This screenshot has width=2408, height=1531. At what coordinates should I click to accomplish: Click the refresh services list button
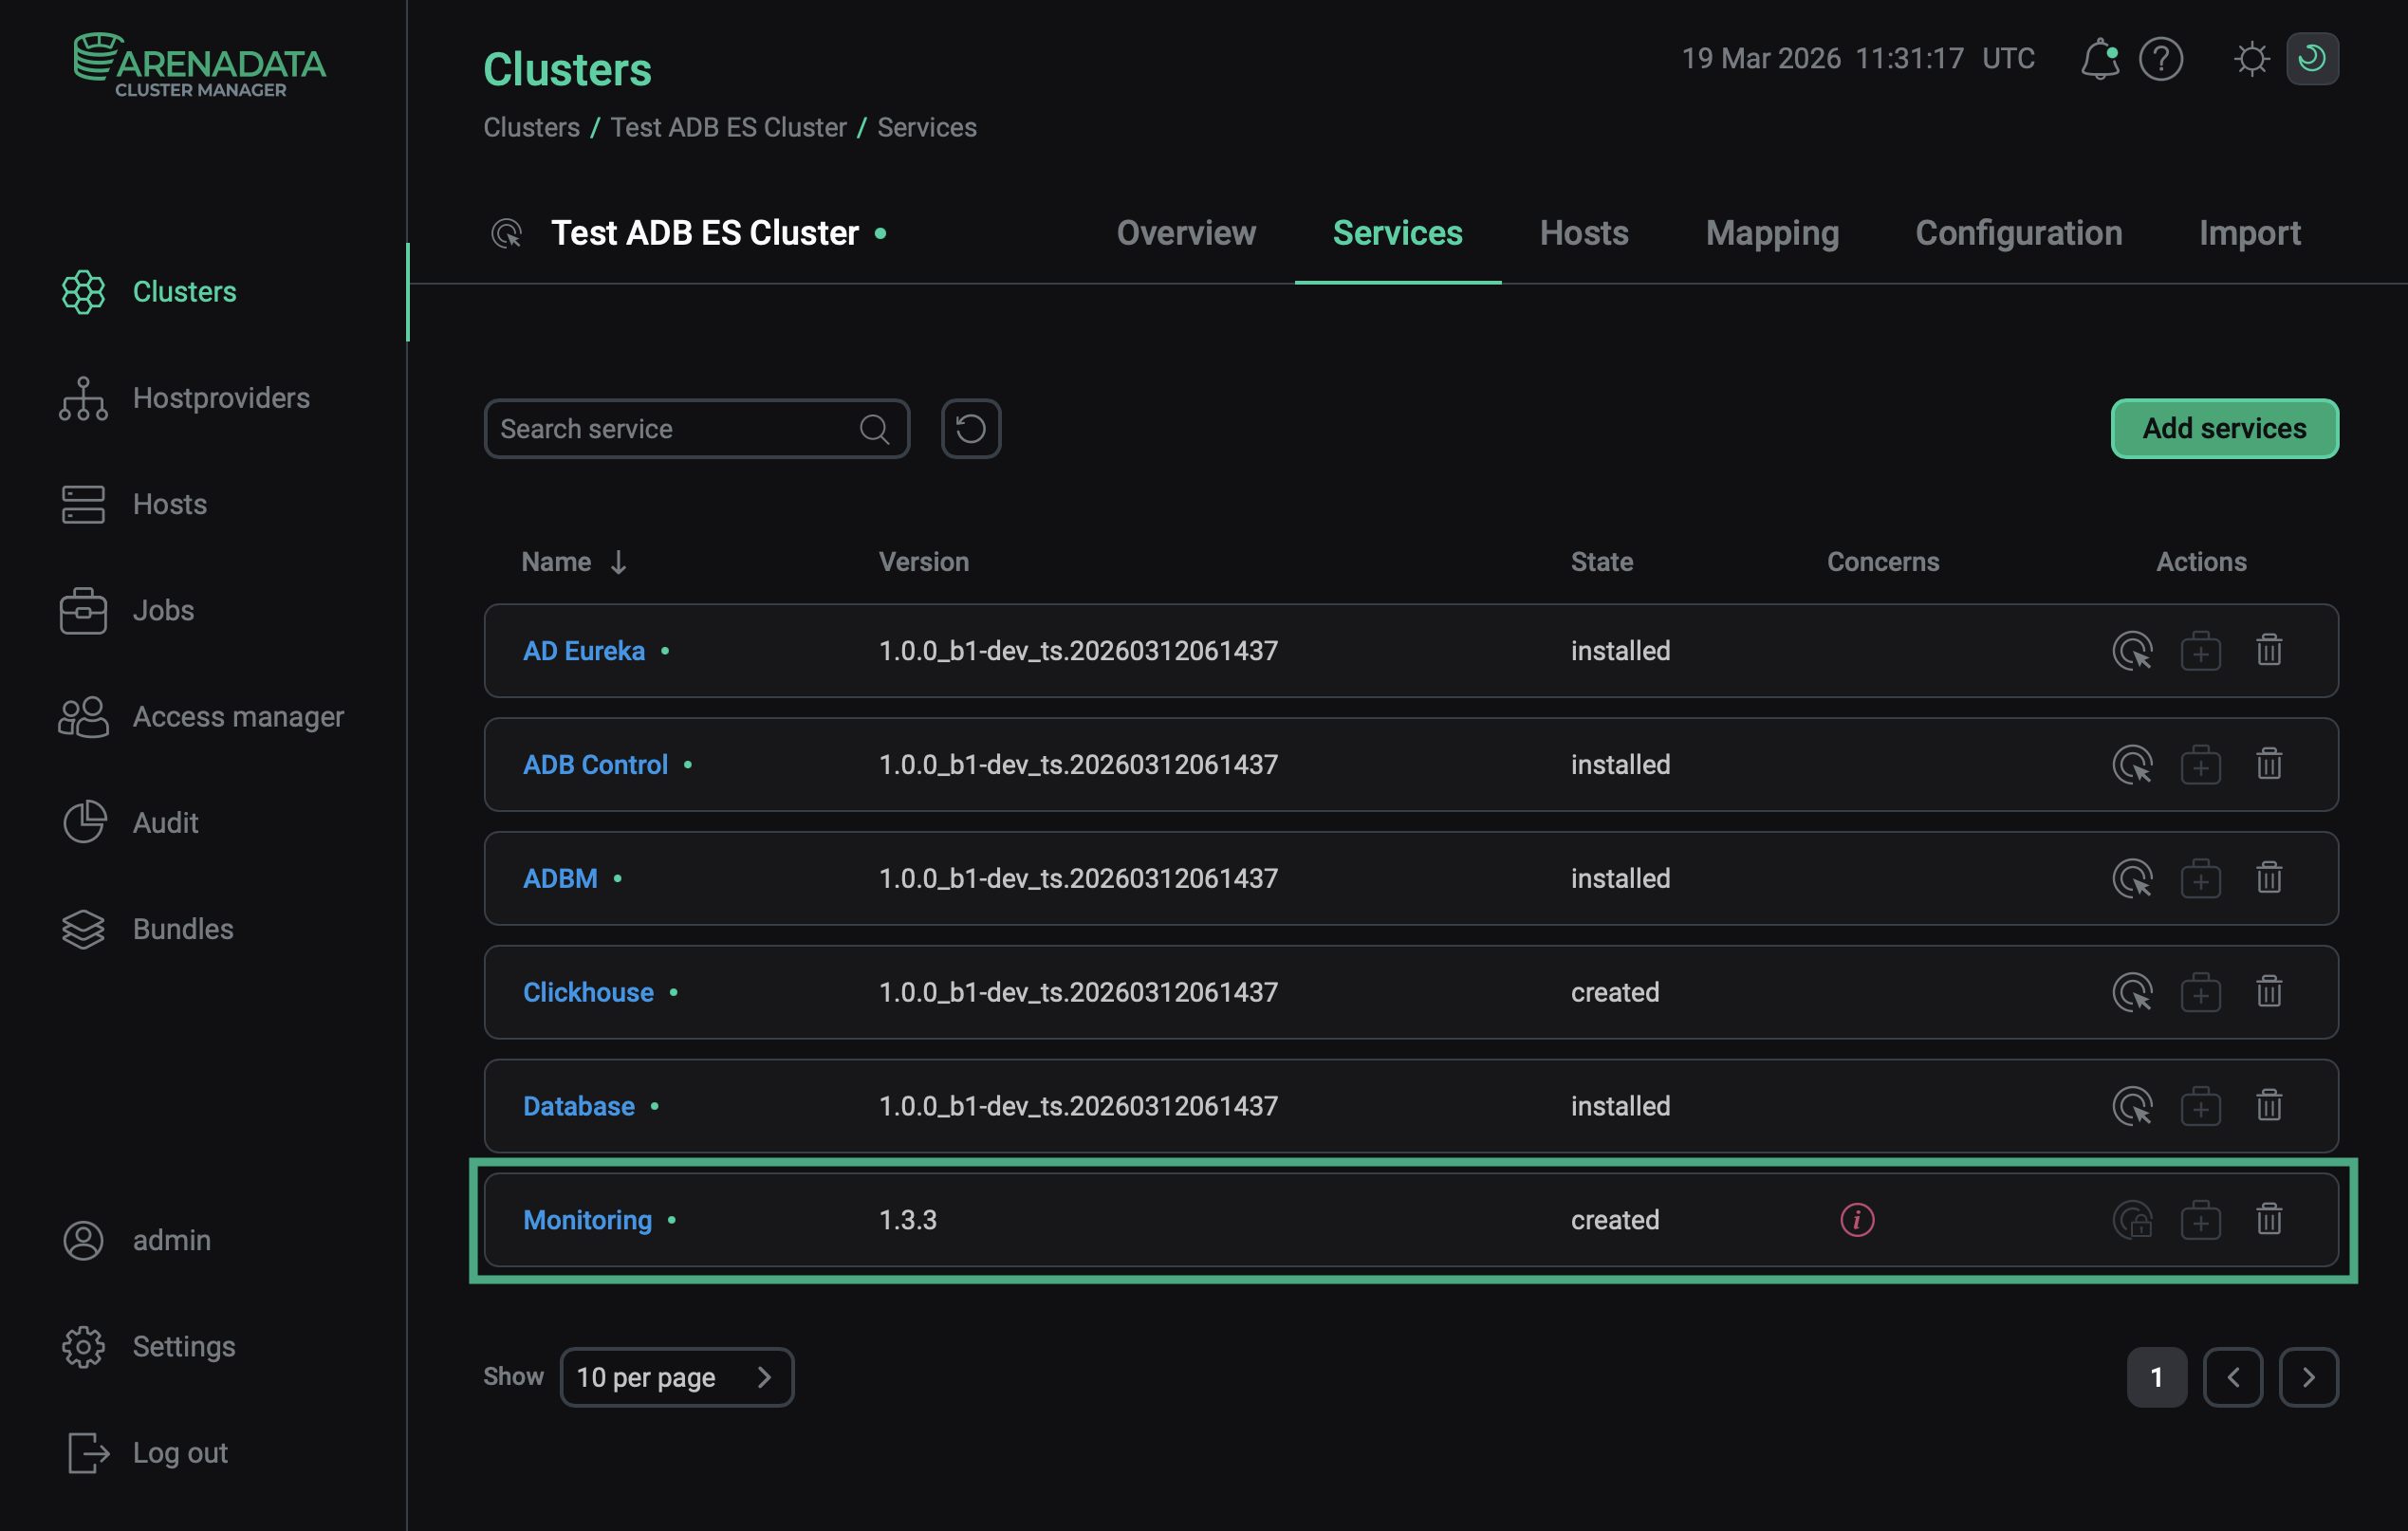(969, 428)
